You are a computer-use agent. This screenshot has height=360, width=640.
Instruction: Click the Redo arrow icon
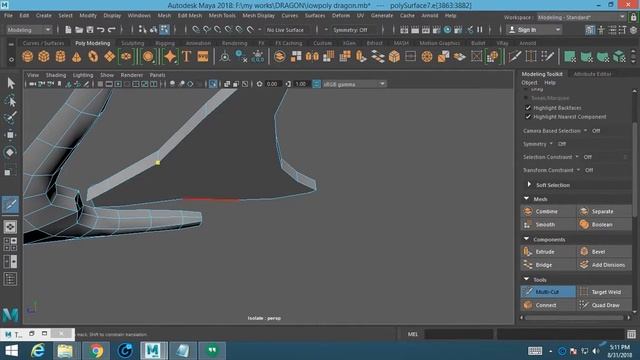tap(111, 30)
